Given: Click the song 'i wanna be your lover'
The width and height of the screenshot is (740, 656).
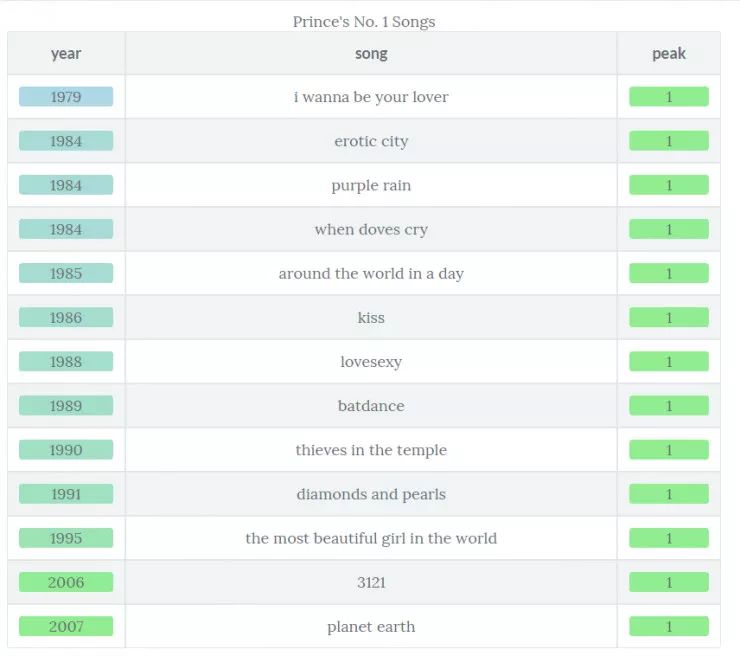Looking at the screenshot, I should coord(371,97).
